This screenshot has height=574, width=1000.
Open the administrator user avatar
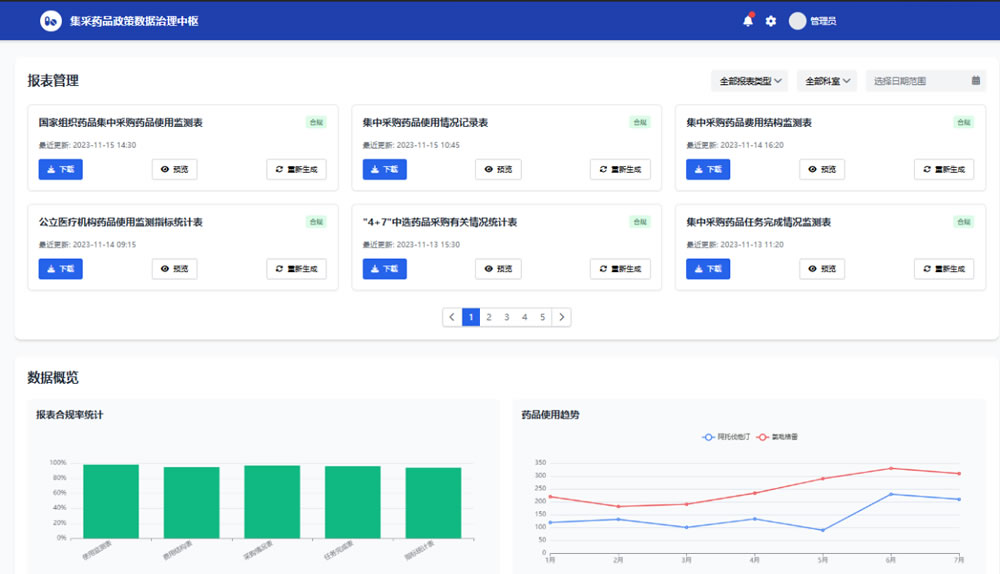pyautogui.click(x=797, y=21)
